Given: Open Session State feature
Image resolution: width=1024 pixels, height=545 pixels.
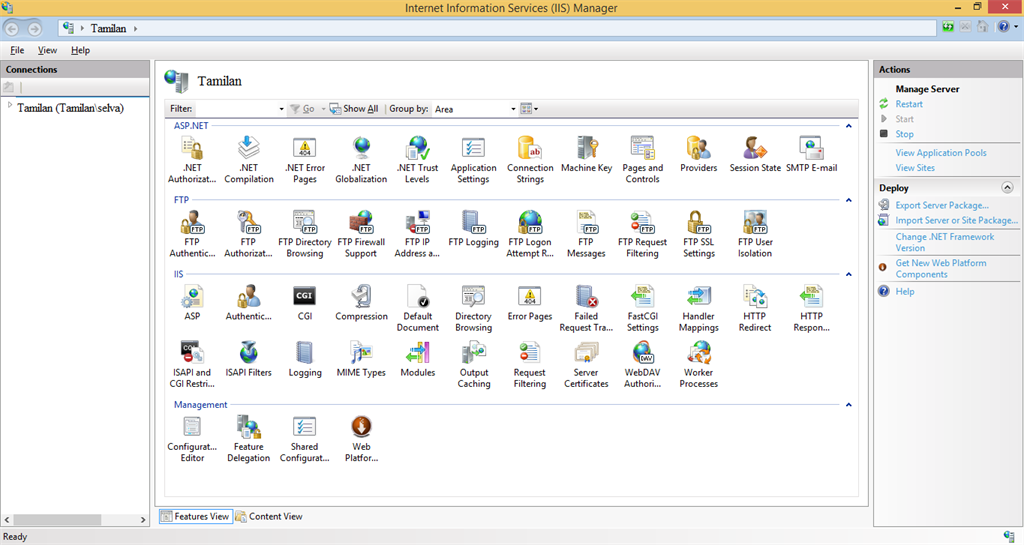Looking at the screenshot, I should [x=755, y=155].
